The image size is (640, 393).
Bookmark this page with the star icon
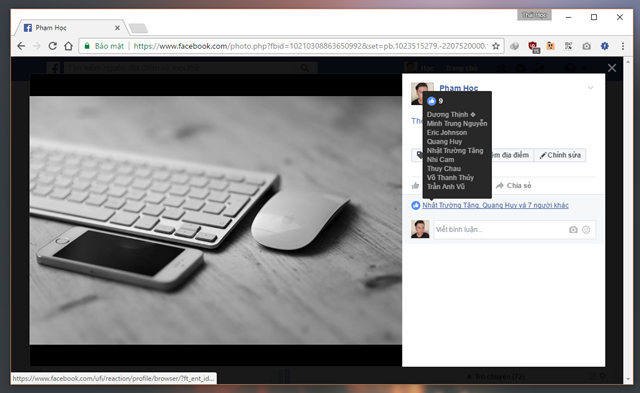(x=496, y=46)
